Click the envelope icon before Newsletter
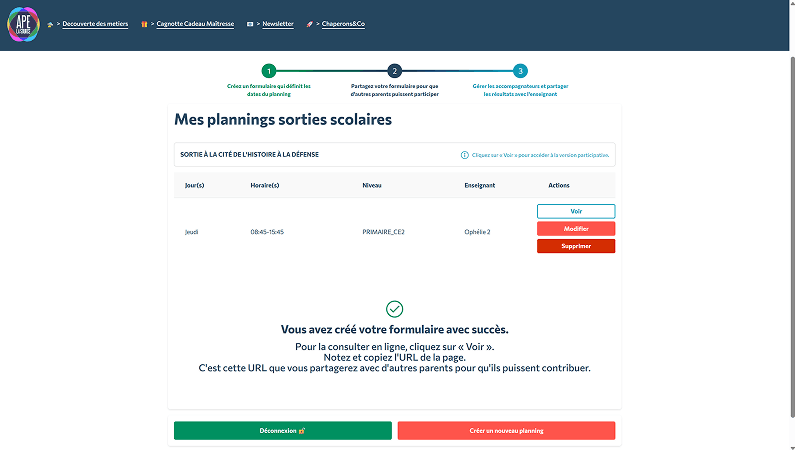Viewport: 796px width, 450px height. [250, 24]
